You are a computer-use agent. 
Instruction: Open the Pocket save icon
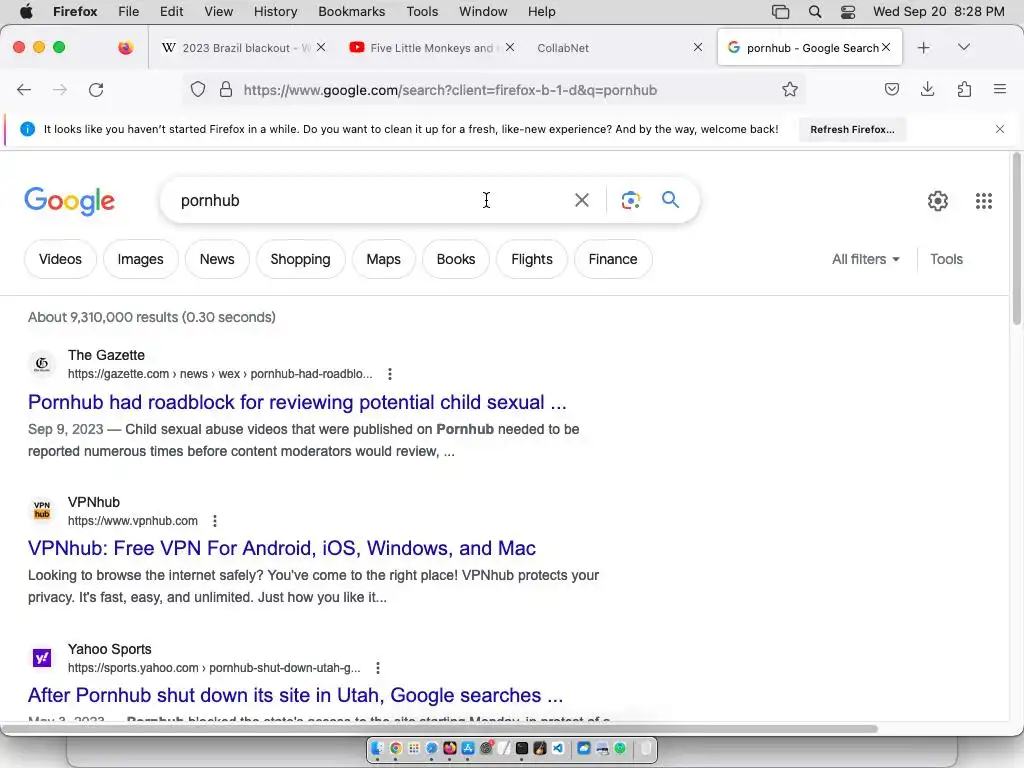tap(891, 89)
